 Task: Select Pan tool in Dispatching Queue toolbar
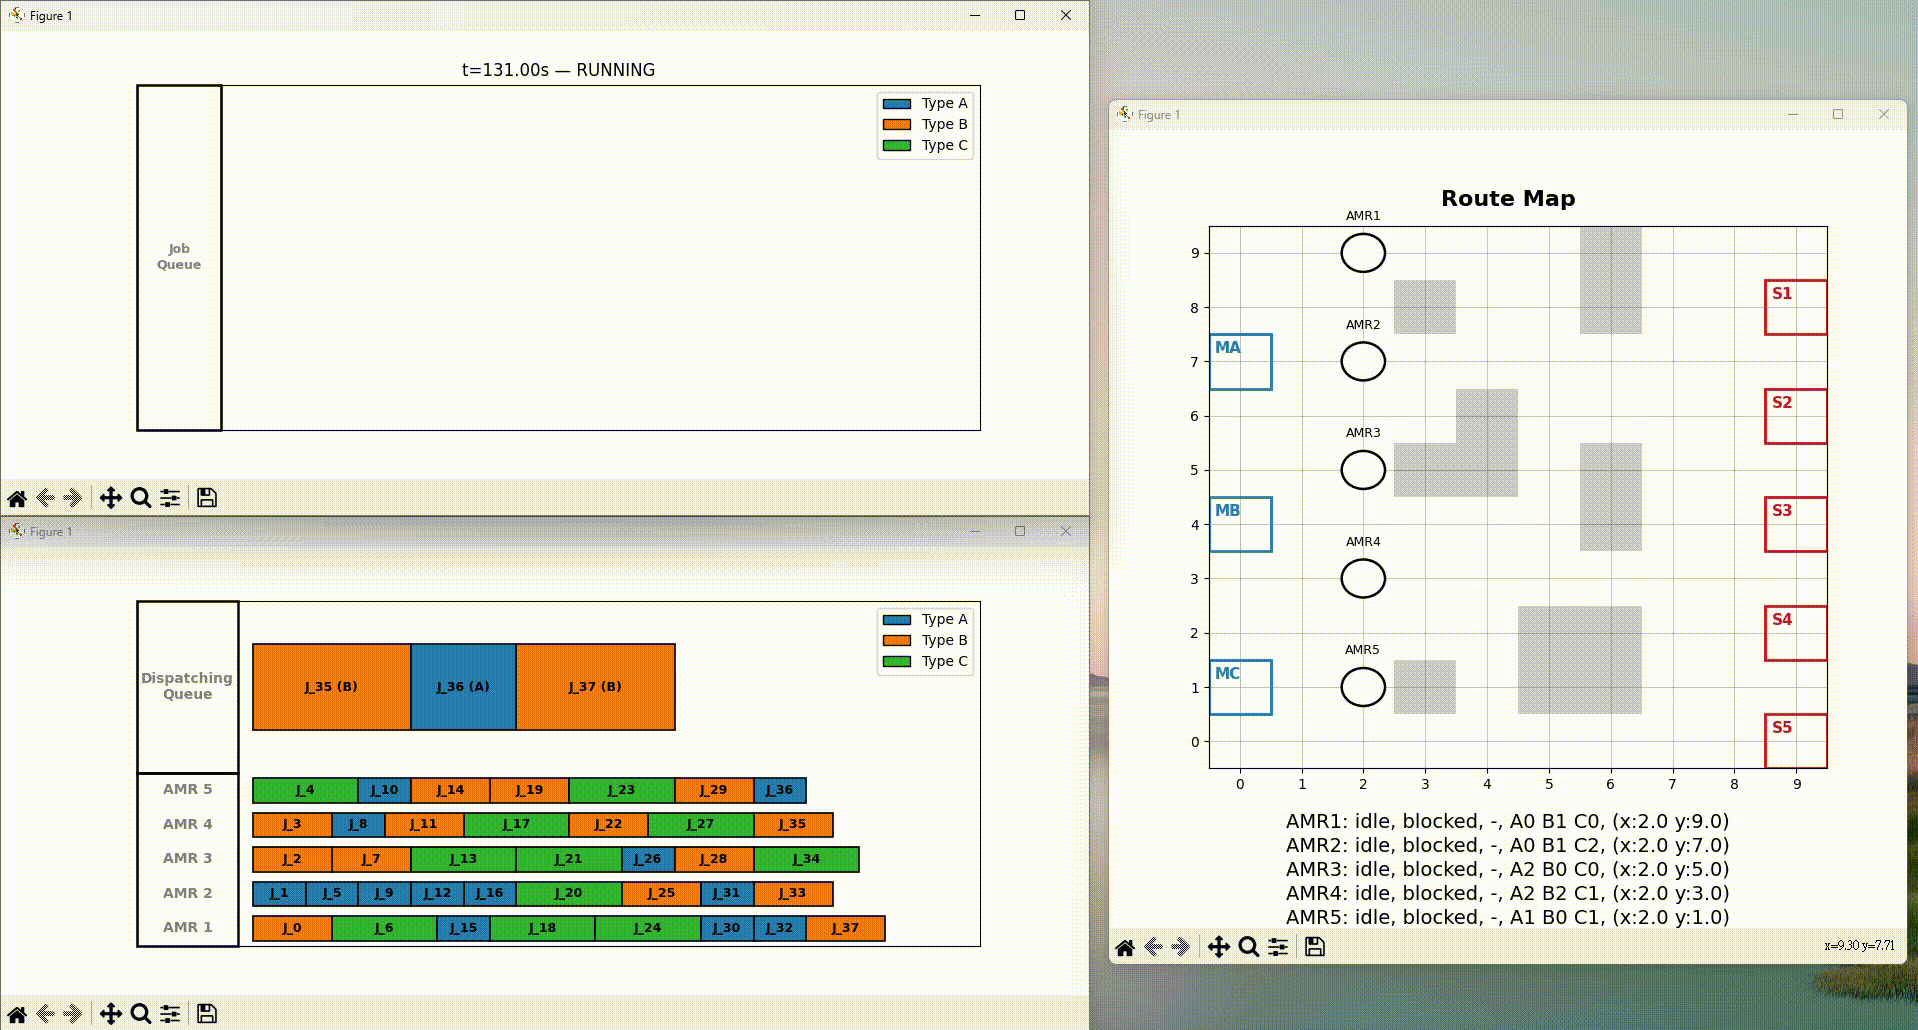coord(111,1014)
